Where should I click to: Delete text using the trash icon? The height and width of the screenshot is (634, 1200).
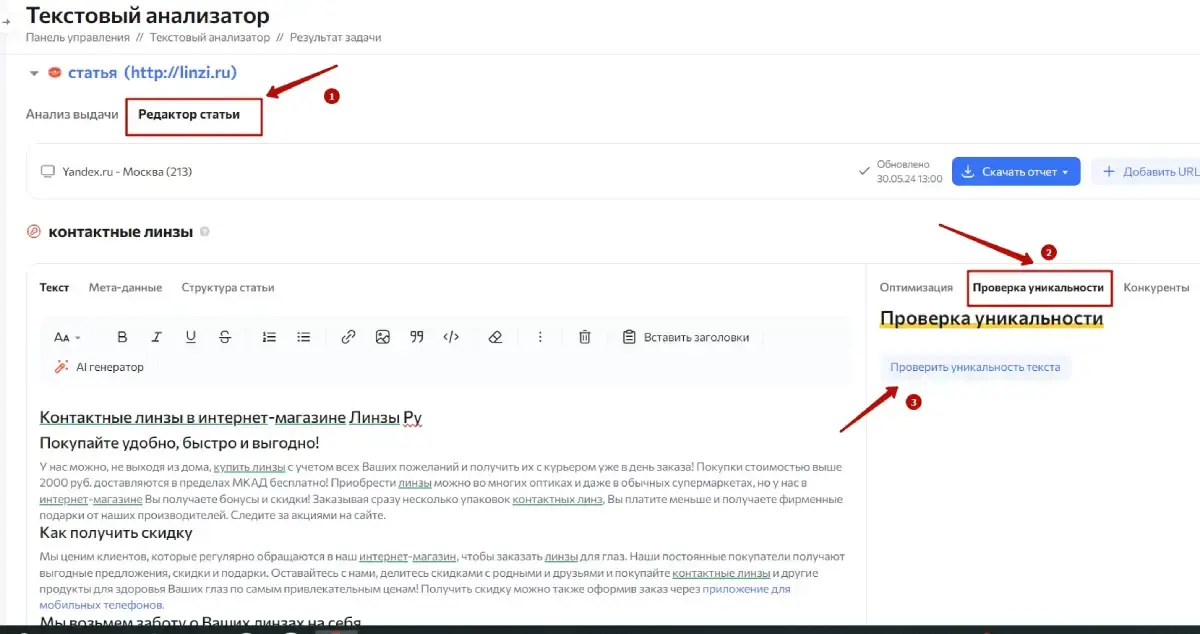(585, 337)
